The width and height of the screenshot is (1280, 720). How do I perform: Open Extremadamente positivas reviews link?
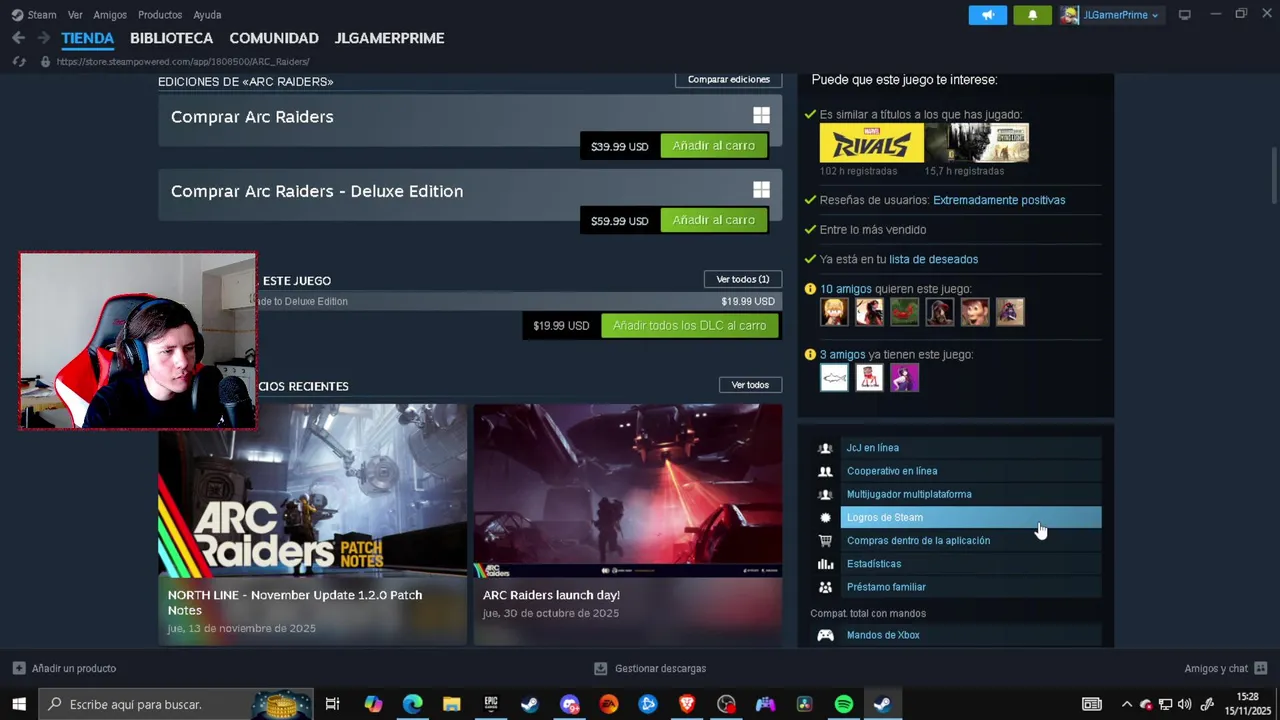pyautogui.click(x=999, y=200)
